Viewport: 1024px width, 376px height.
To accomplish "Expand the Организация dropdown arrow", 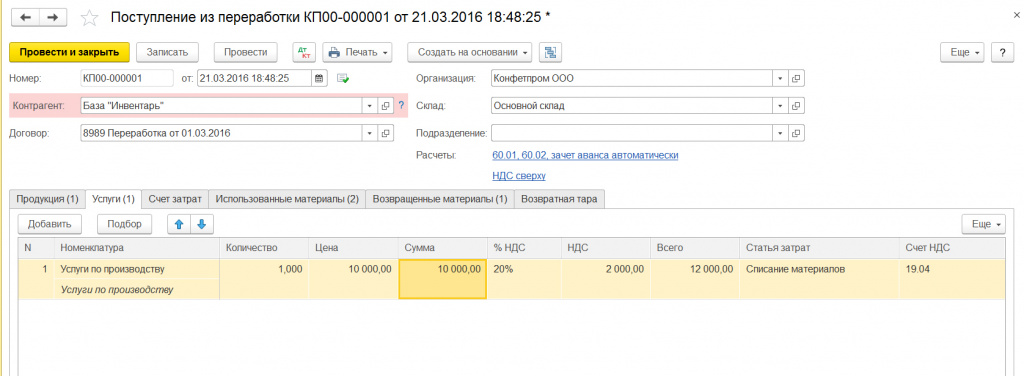I will pyautogui.click(x=780, y=78).
